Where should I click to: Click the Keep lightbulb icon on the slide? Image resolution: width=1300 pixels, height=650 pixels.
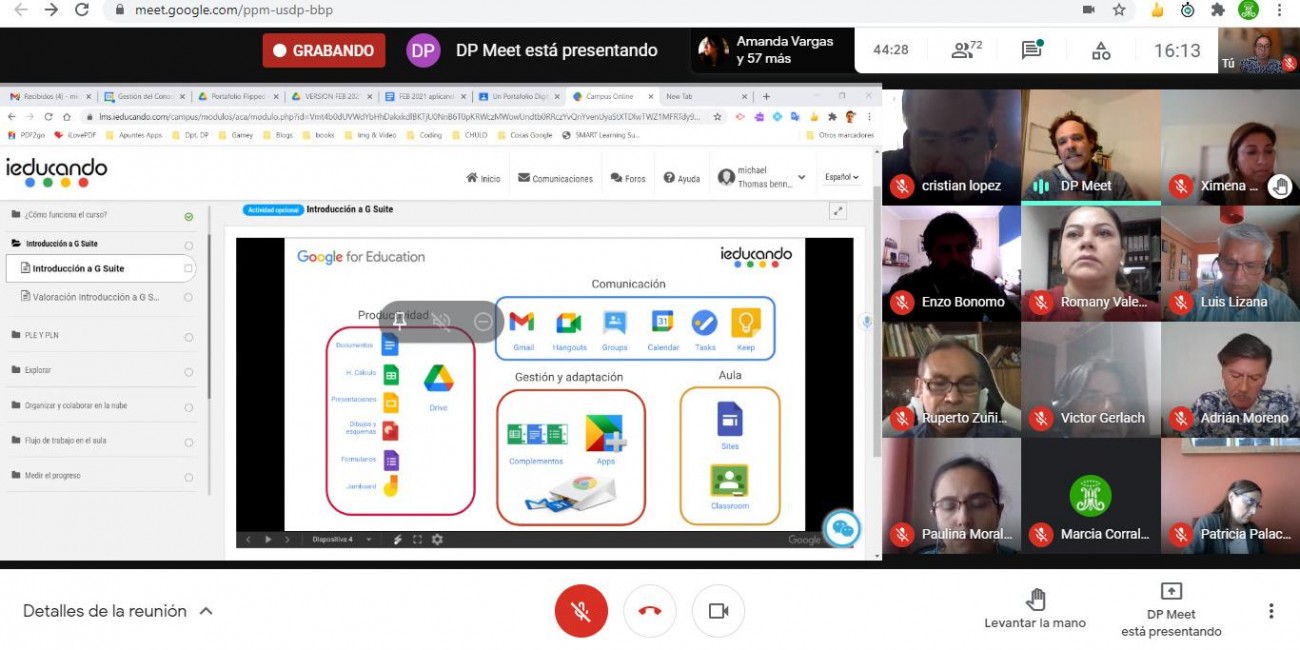click(746, 322)
